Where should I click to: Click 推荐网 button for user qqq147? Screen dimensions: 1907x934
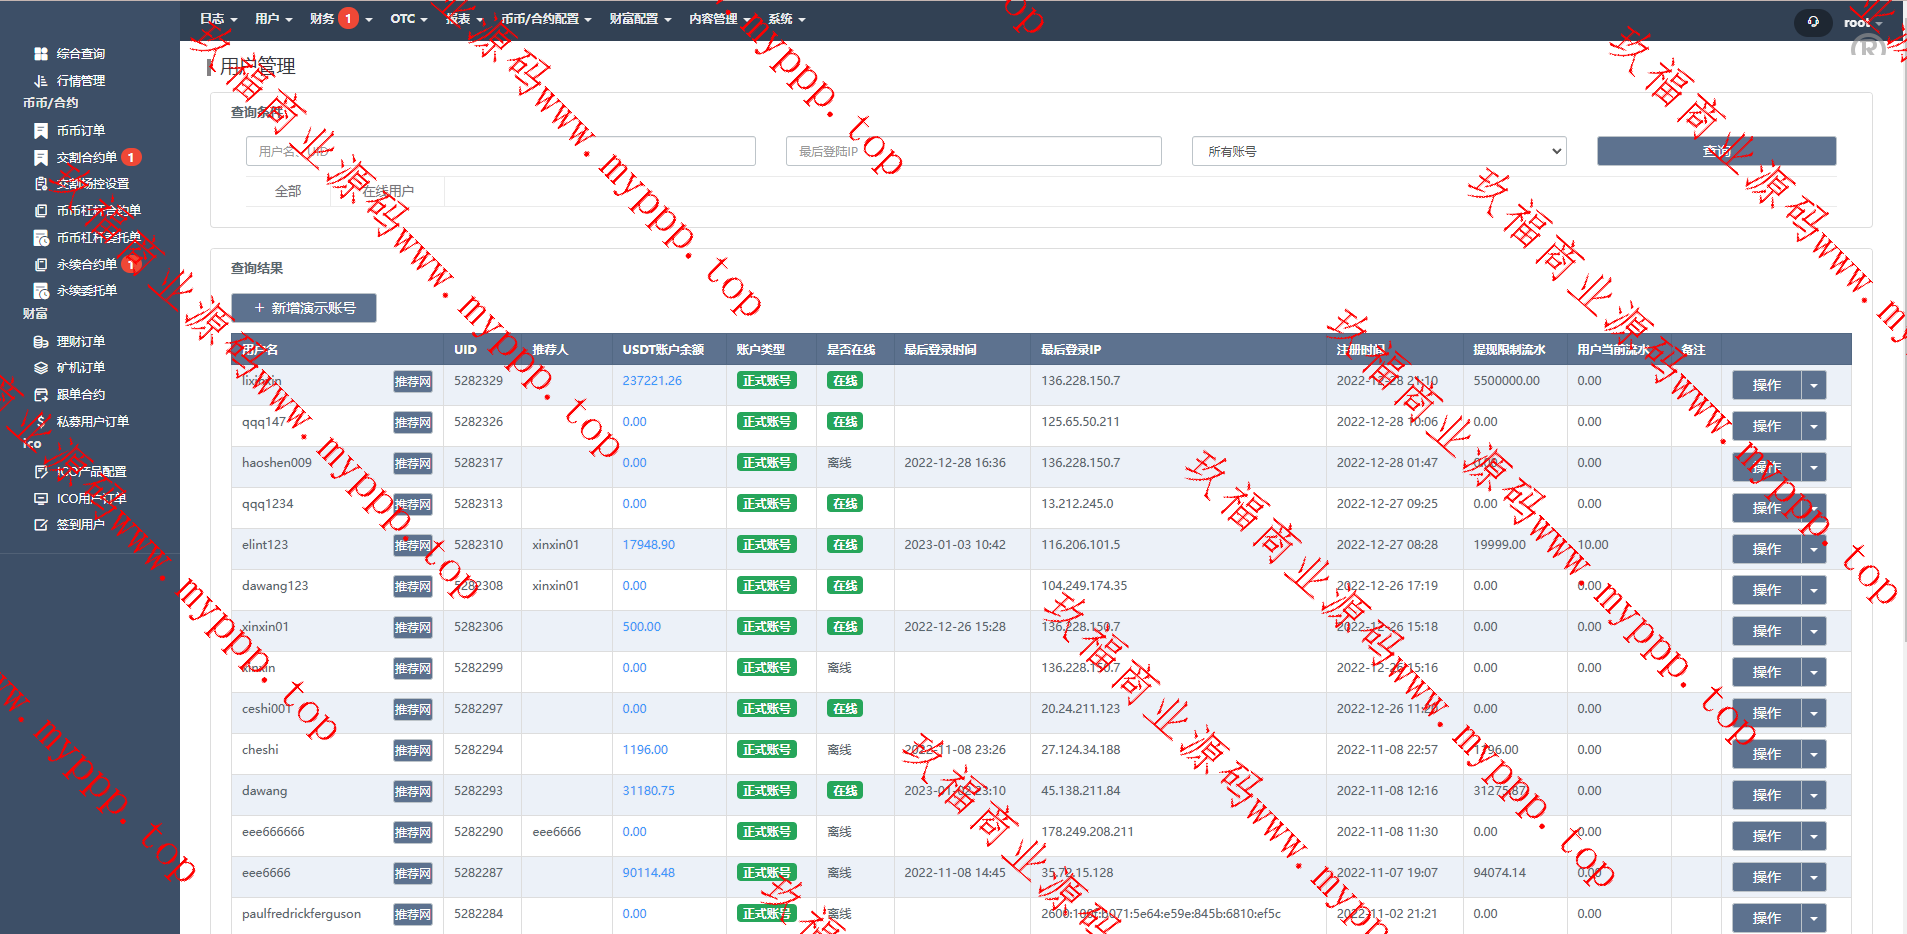point(412,423)
